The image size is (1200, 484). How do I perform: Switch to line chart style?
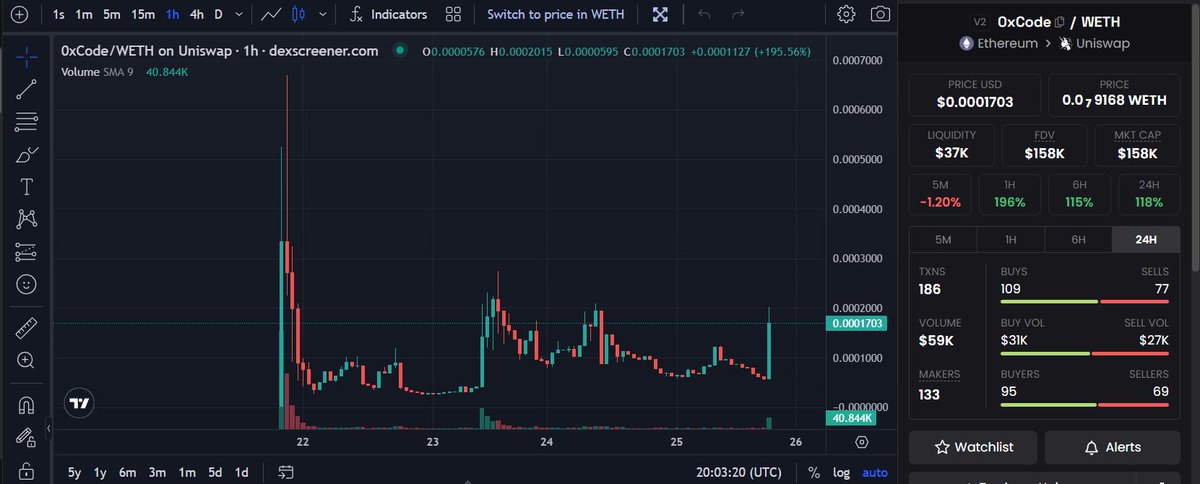click(x=270, y=14)
